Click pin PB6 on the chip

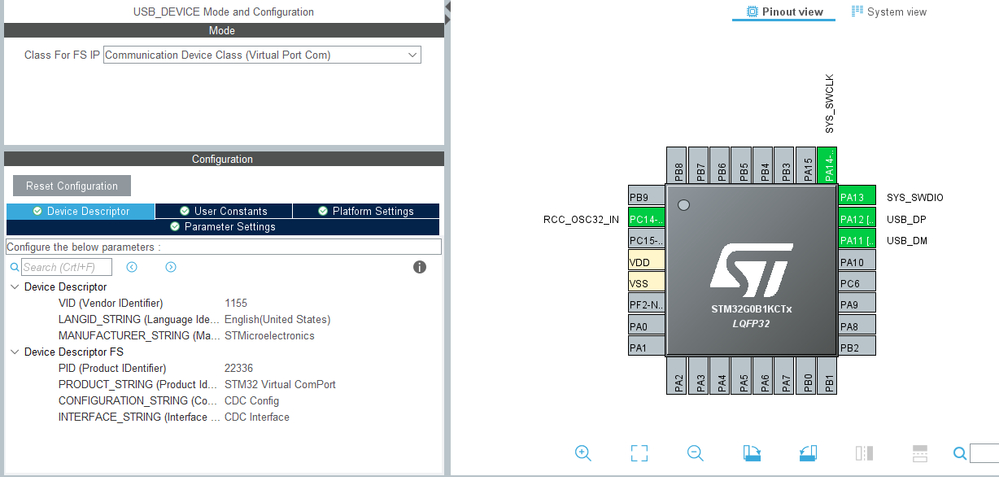(721, 166)
